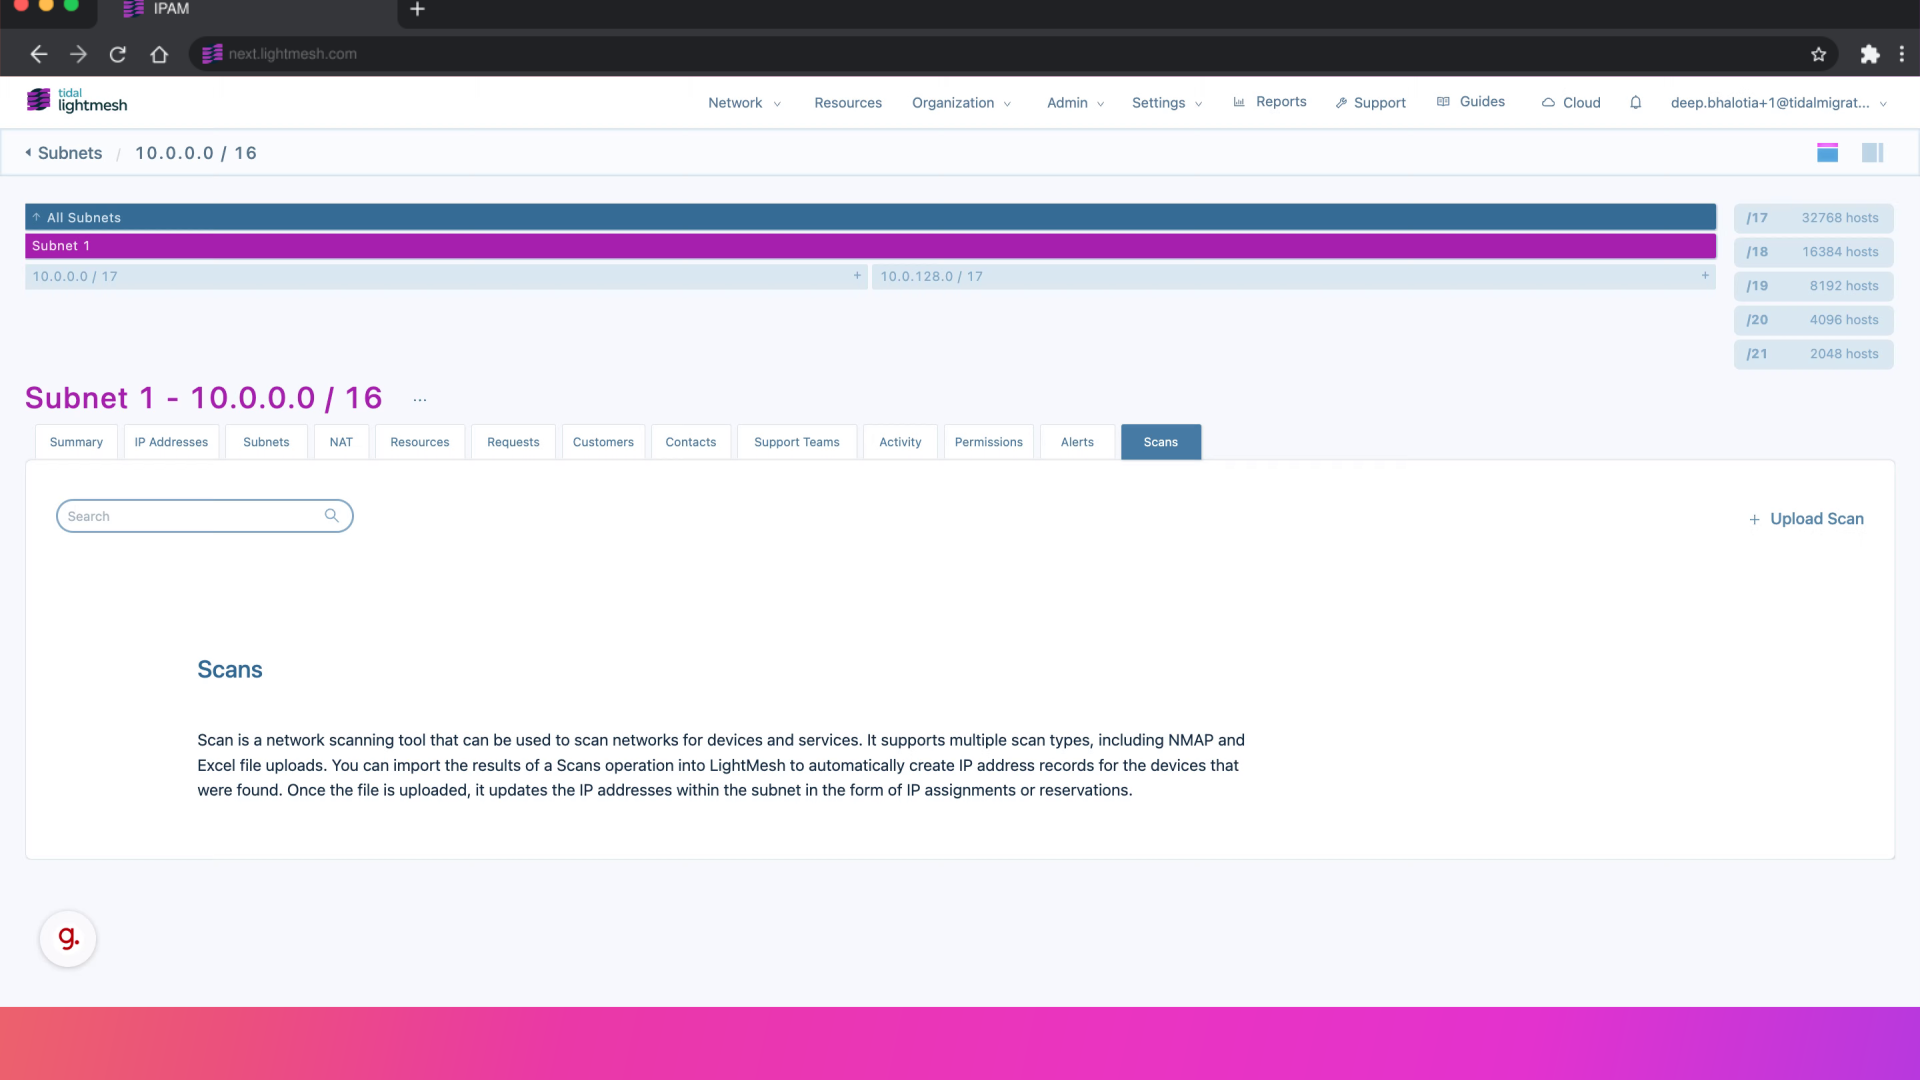Select the /19 subnet size swatch
1920x1080 pixels.
(x=1813, y=285)
